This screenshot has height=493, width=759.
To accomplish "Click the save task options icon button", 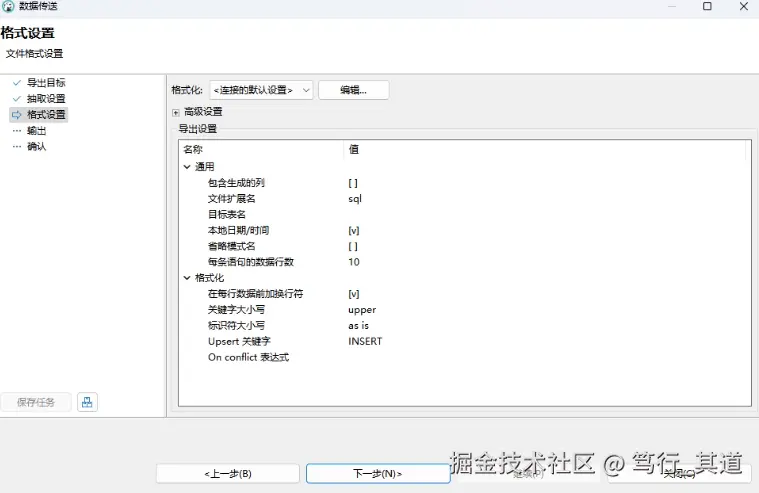I will tap(87, 402).
